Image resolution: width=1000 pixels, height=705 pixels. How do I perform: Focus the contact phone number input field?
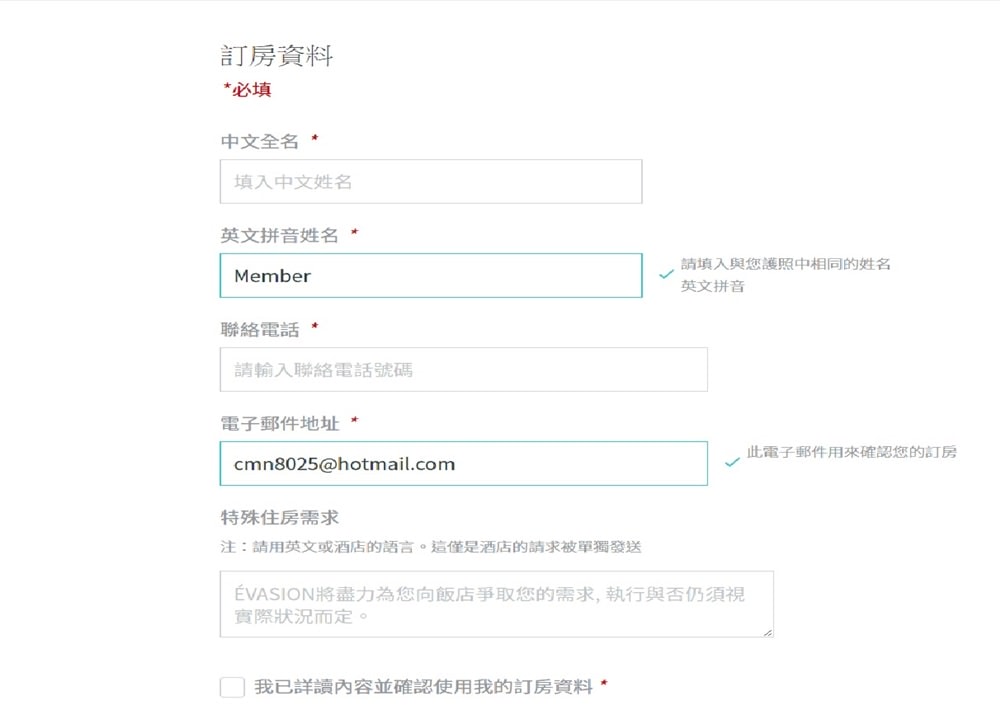[463, 370]
